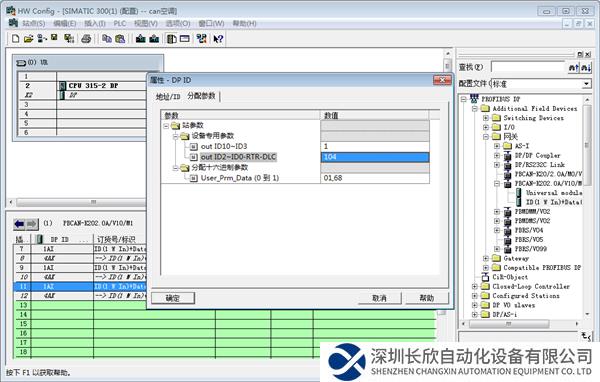Open a station with the folder icon
Image resolution: width=600 pixels, height=382 pixels.
[x=29, y=38]
